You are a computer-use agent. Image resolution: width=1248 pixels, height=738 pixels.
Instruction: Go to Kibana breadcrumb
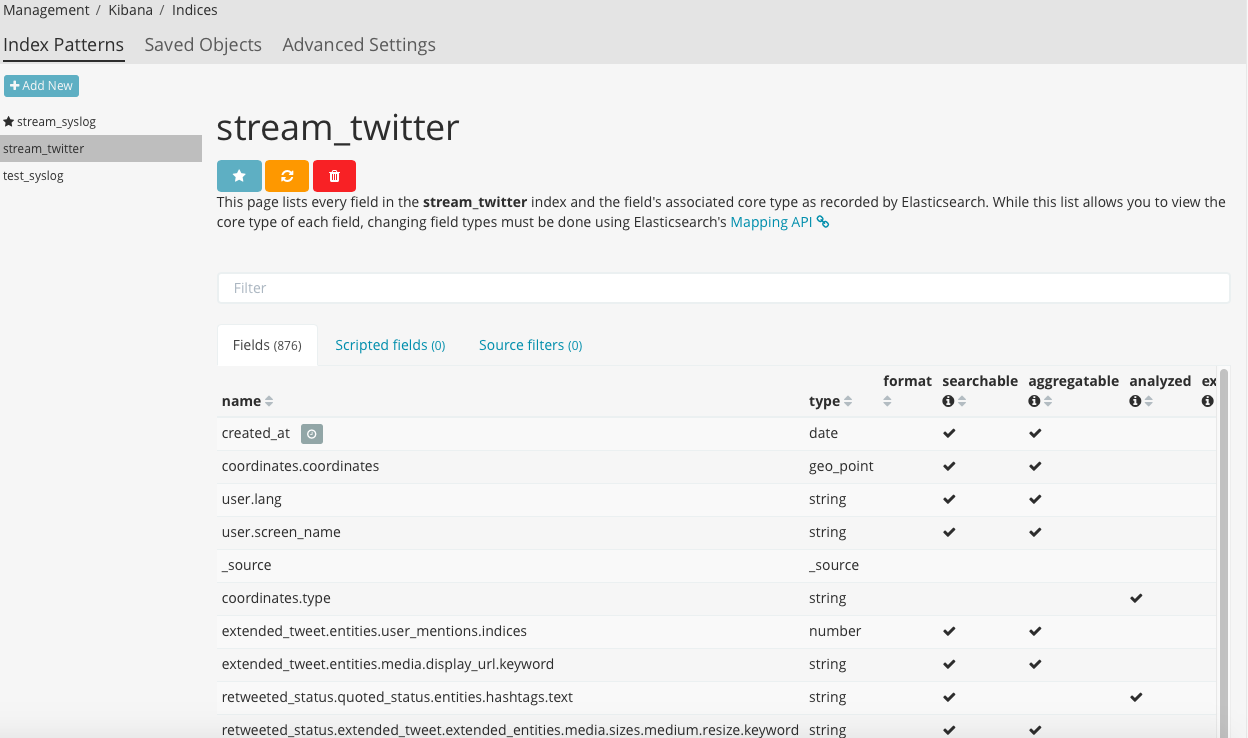[x=130, y=10]
